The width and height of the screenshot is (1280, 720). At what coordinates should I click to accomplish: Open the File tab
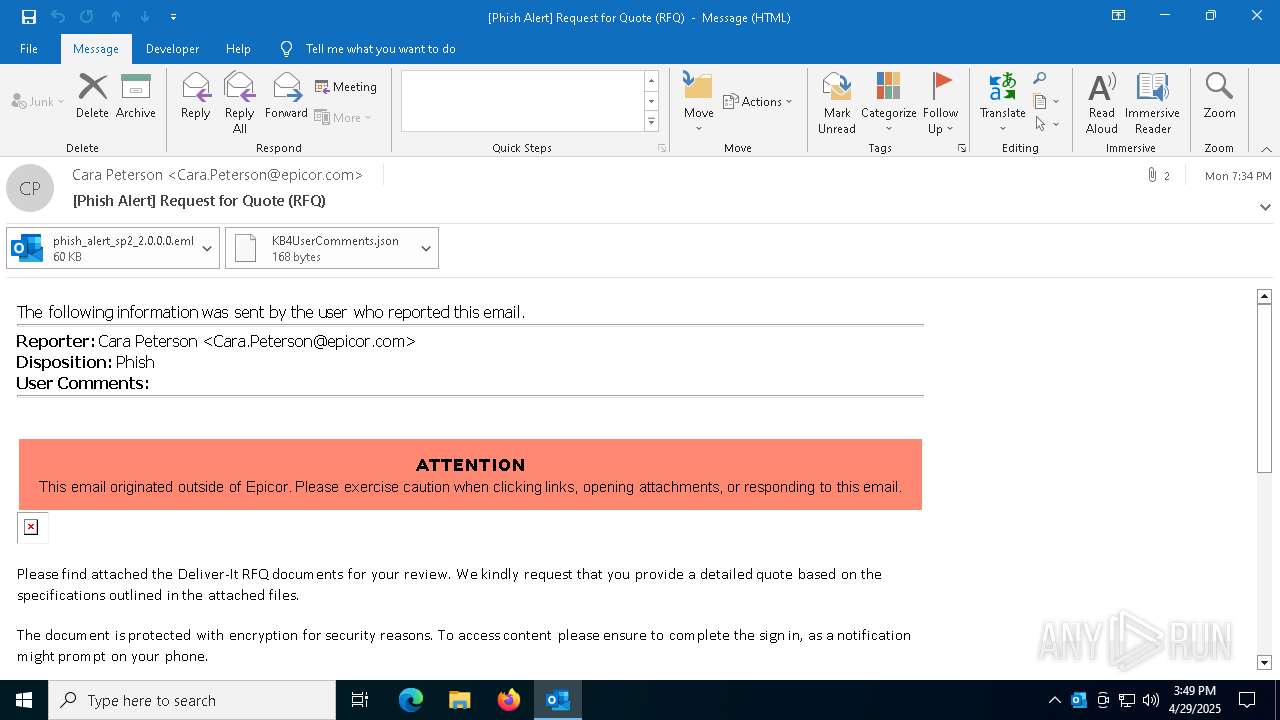pos(29,48)
